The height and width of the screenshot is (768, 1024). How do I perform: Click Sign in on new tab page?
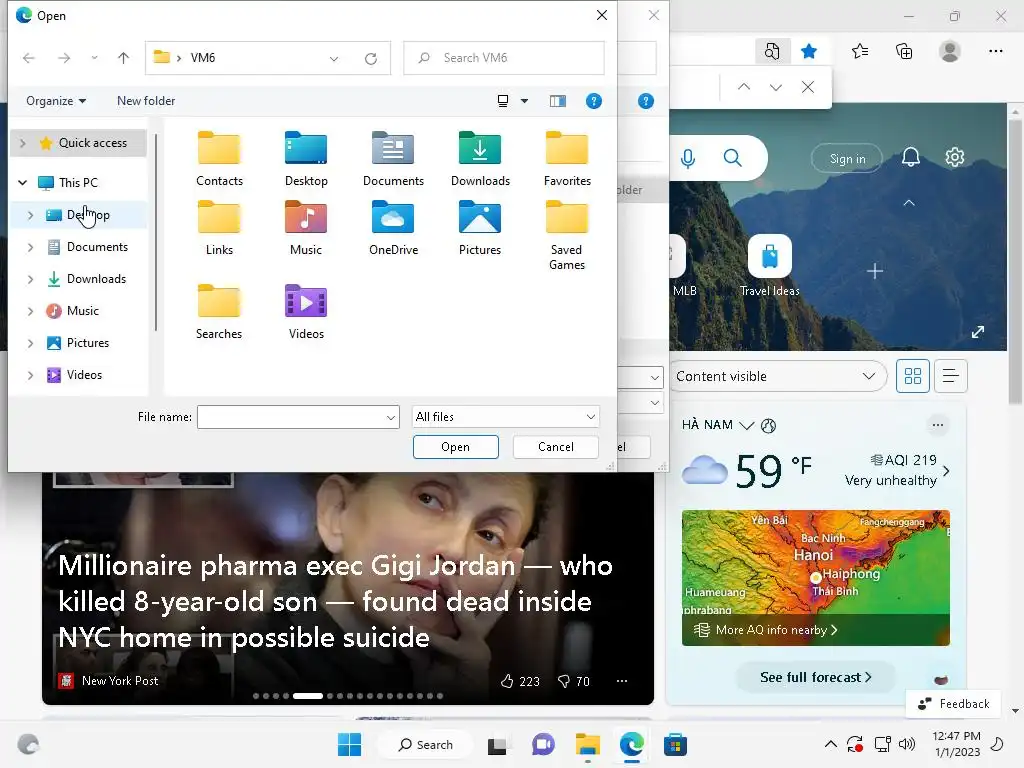[x=847, y=159]
